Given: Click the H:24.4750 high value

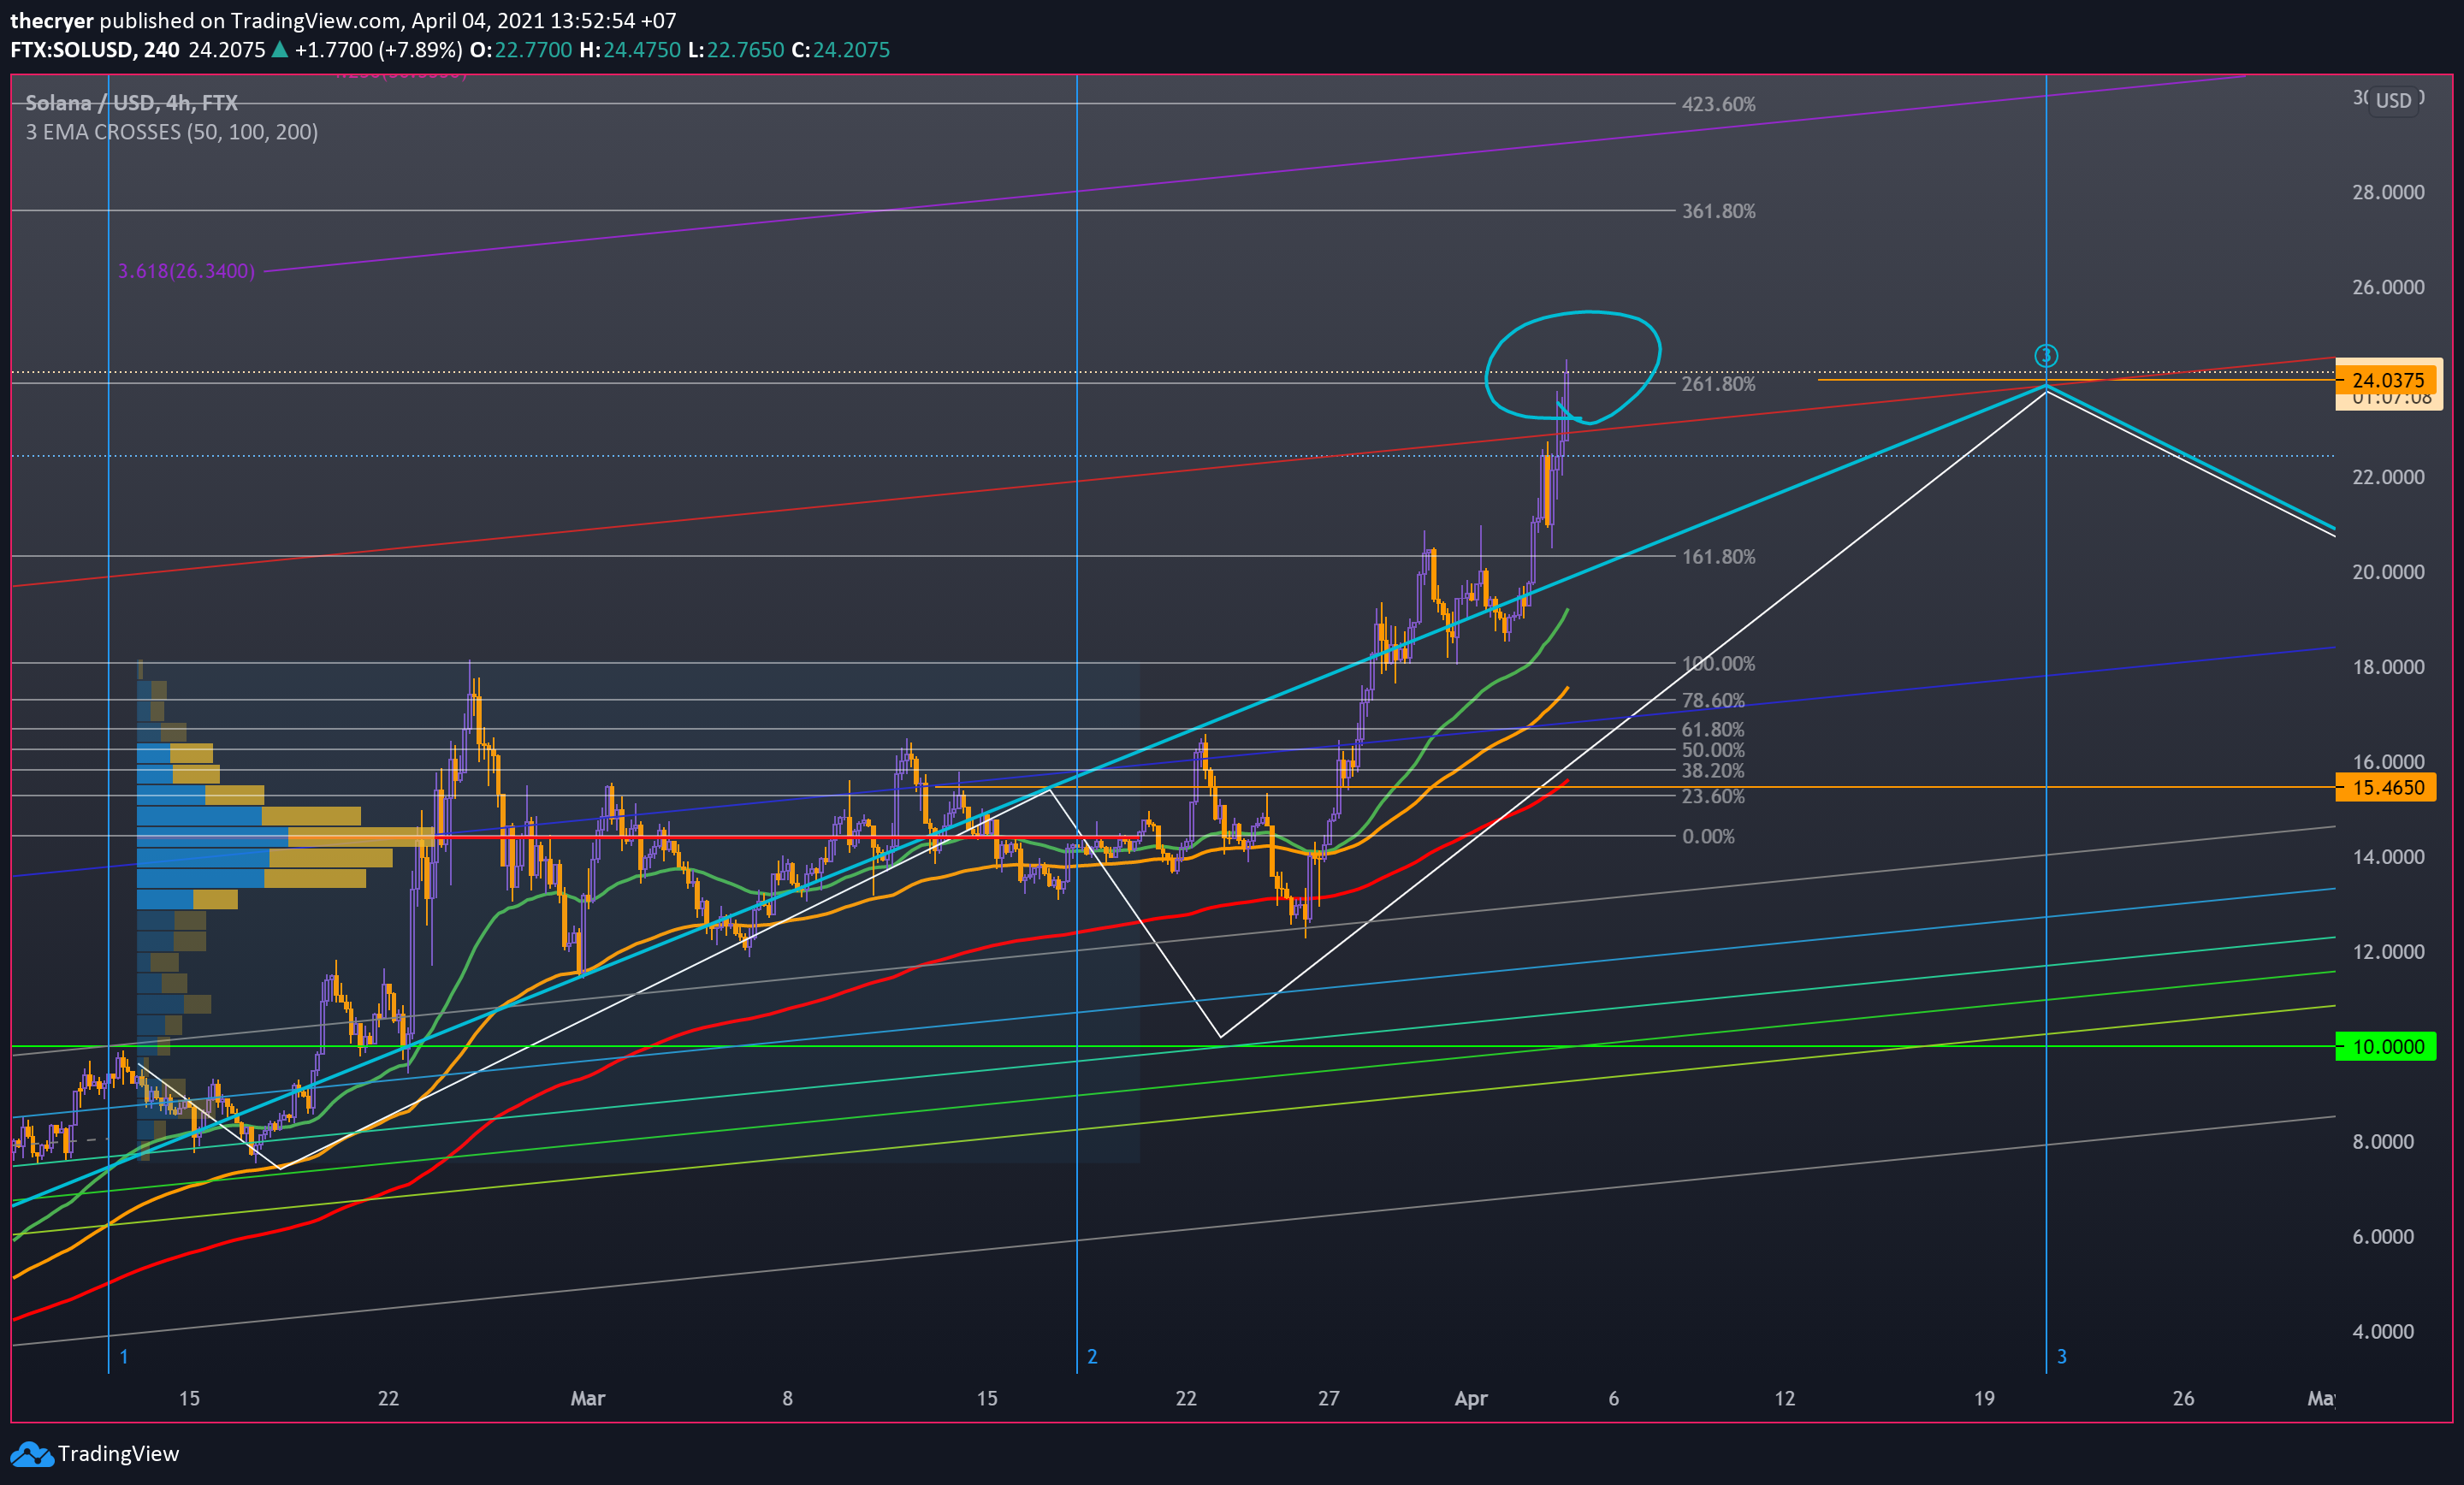Looking at the screenshot, I should (x=629, y=50).
